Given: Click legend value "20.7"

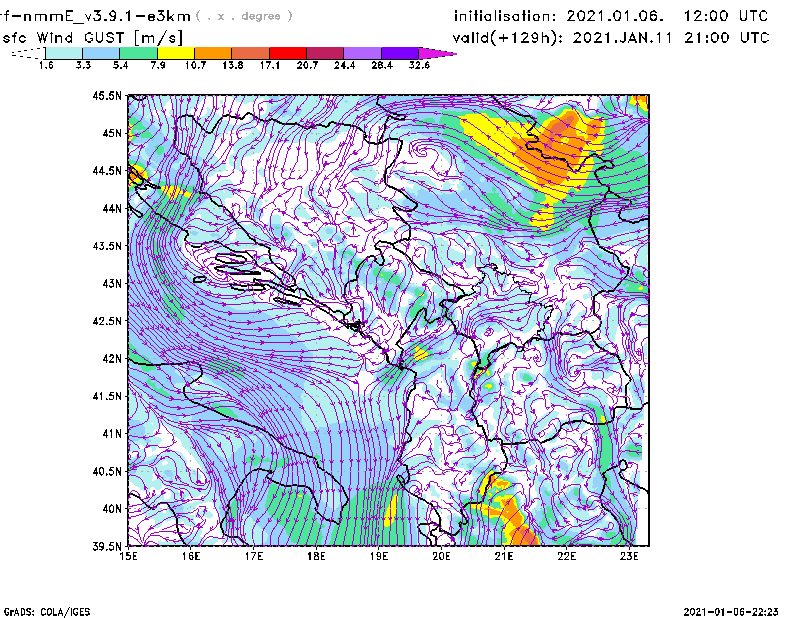Looking at the screenshot, I should (307, 65).
